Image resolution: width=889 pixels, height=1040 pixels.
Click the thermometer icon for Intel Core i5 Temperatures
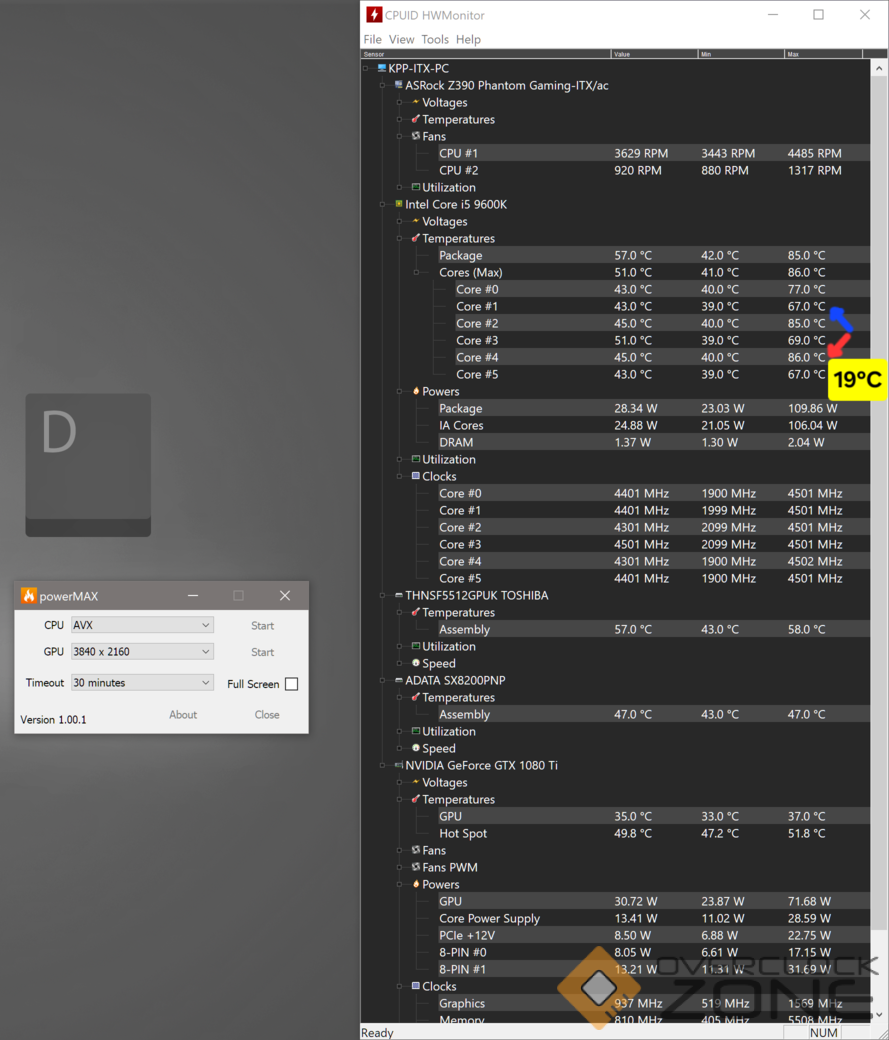[x=416, y=238]
